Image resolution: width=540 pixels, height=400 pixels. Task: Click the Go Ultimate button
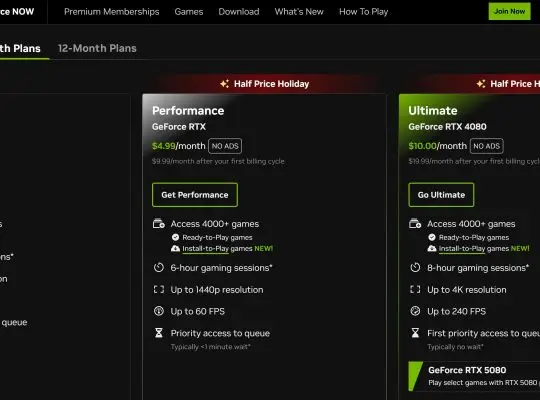pos(441,195)
